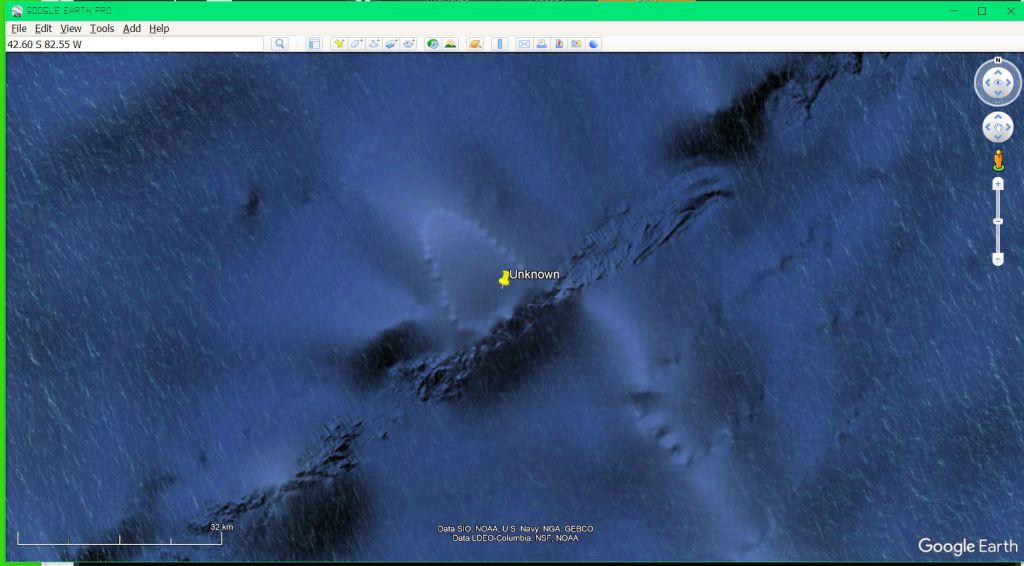Toggle the sidebar panel visibility

pos(313,44)
